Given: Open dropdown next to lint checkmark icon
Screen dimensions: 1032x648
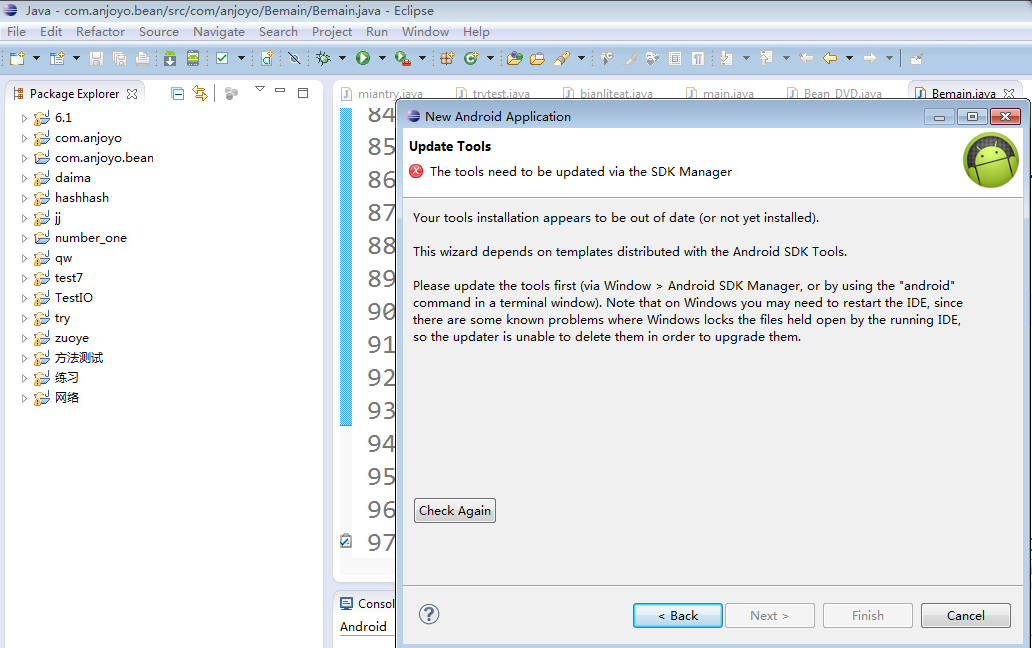Looking at the screenshot, I should (x=241, y=59).
